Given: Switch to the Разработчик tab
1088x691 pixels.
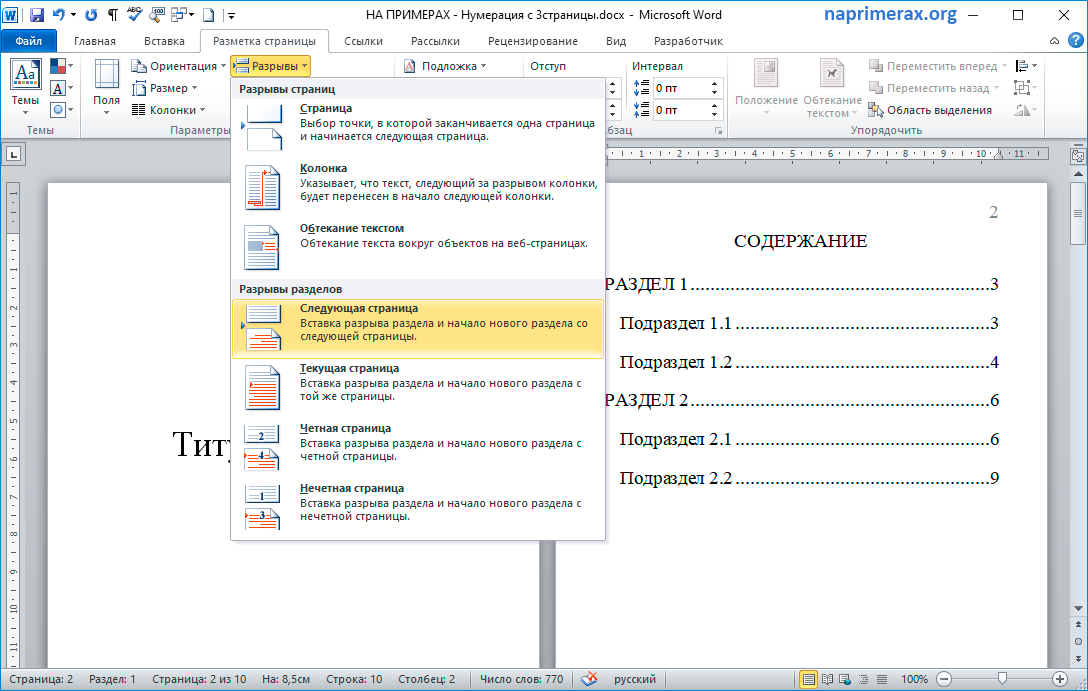Looking at the screenshot, I should tap(688, 41).
